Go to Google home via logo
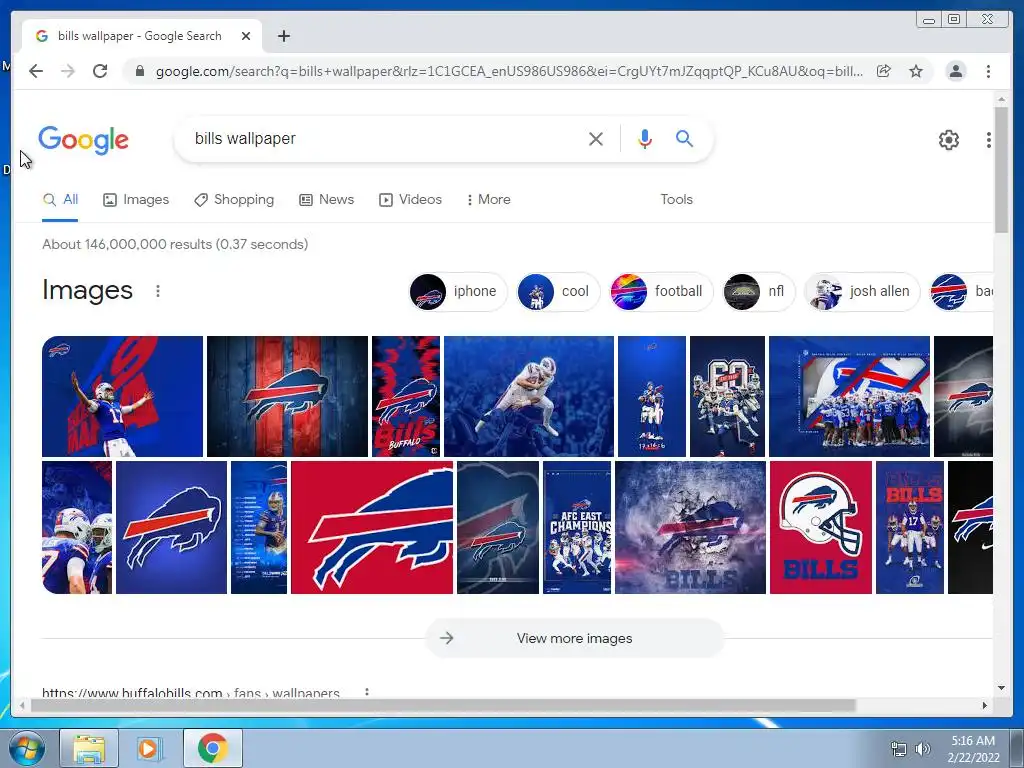 pos(84,140)
